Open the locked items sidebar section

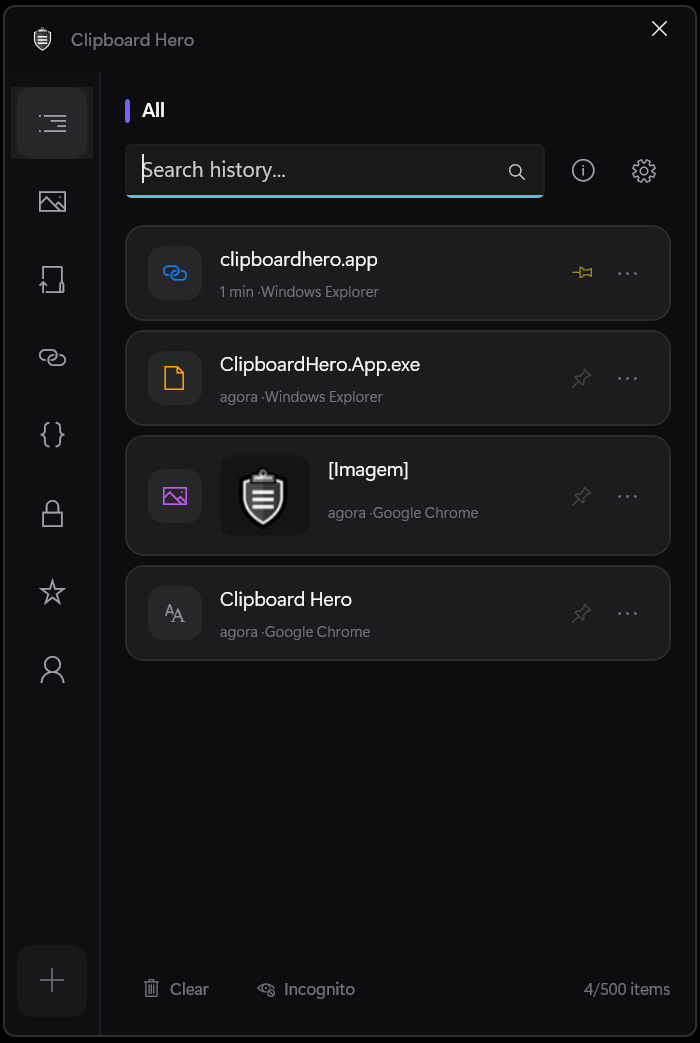(52, 514)
